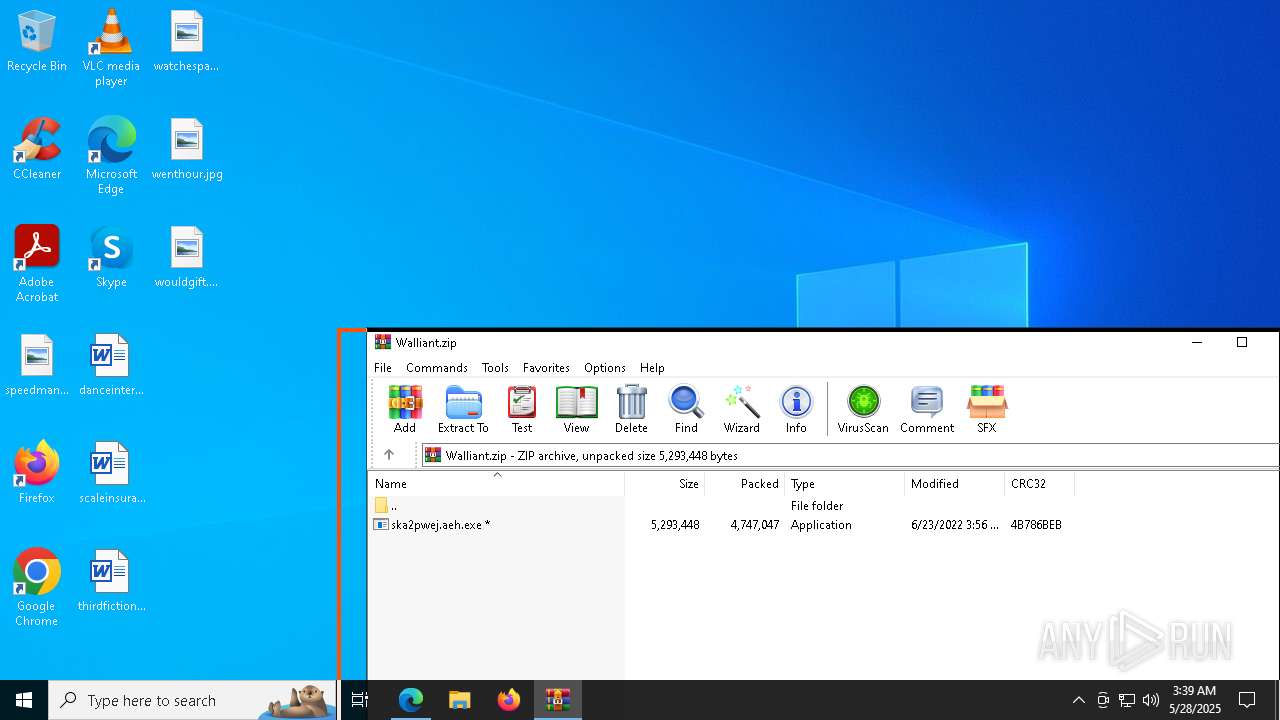Select Skype desktop shortcut
The height and width of the screenshot is (720, 1280).
pos(111,257)
